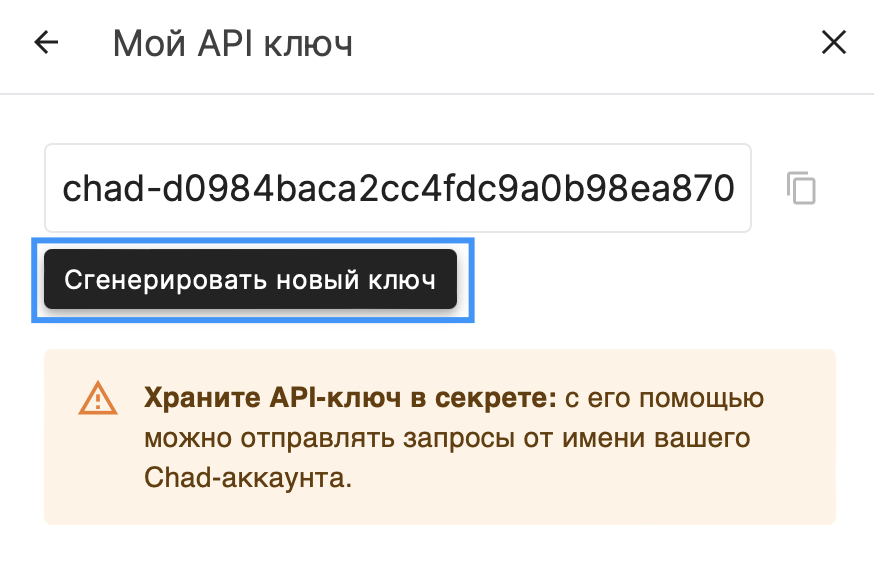Close the "Мой API ключ" panel
This screenshot has width=874, height=566.
tap(833, 43)
